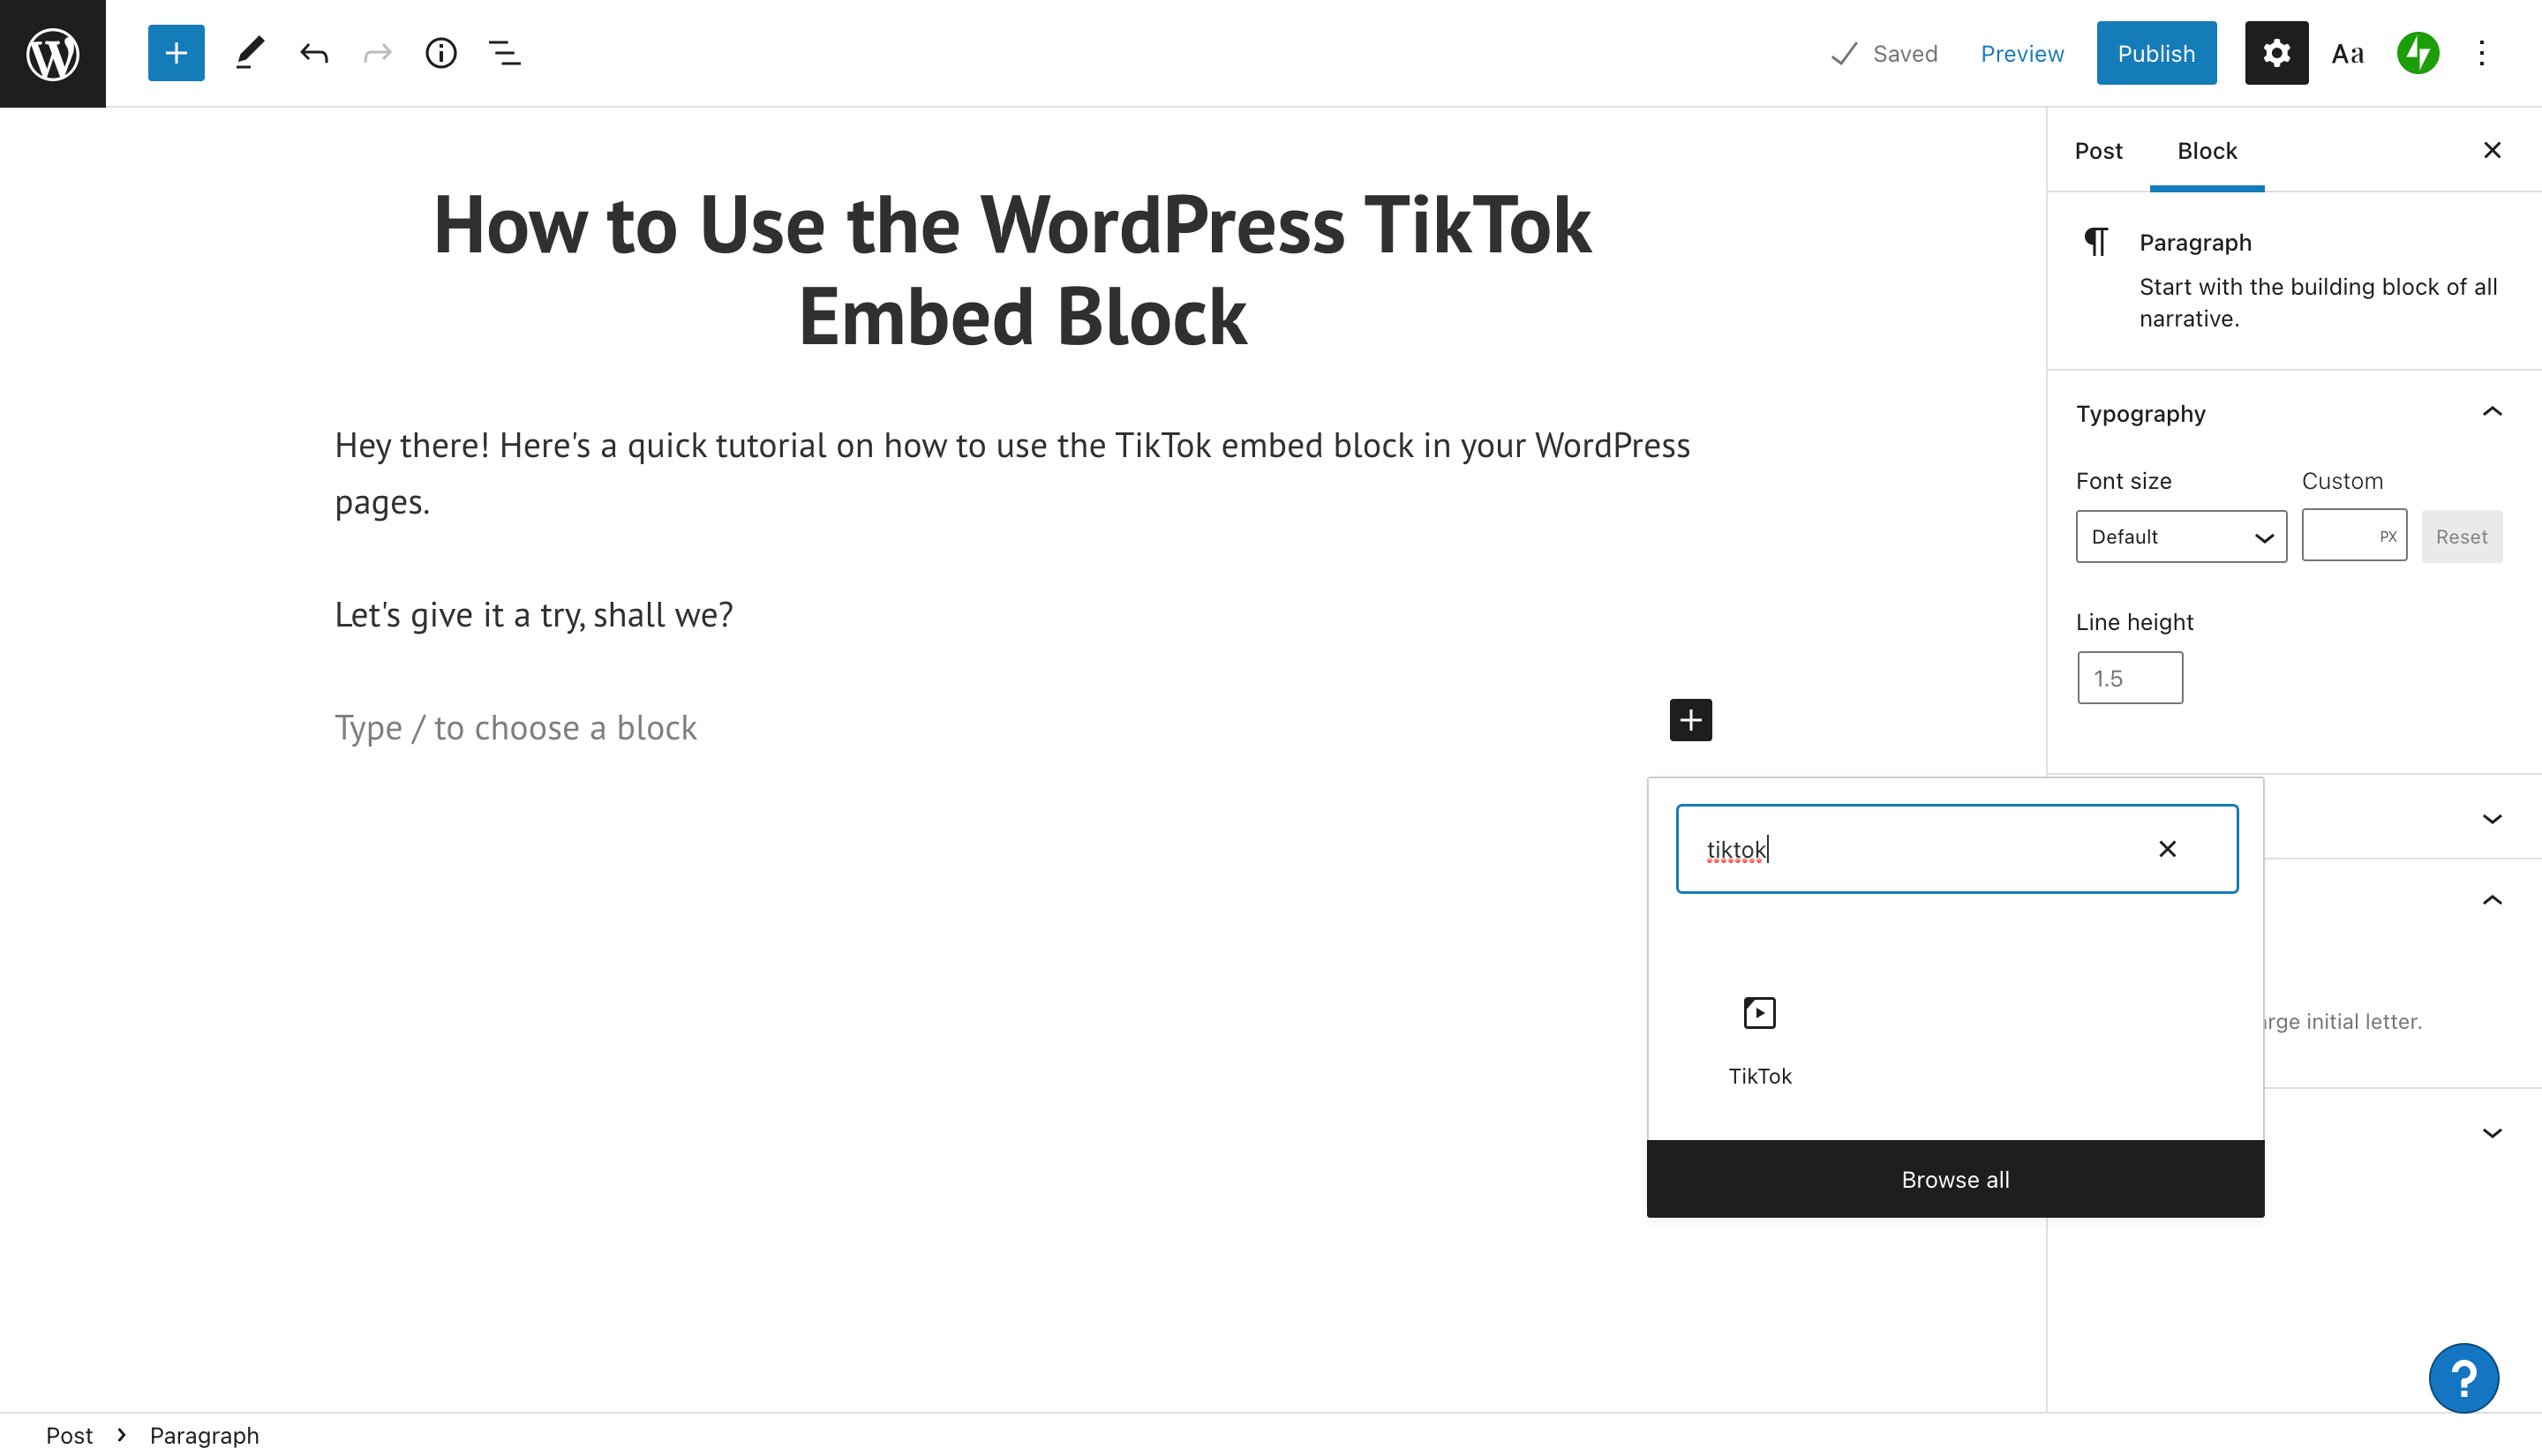2542x1456 pixels.
Task: Click the WordPress logo icon
Action: pyautogui.click(x=53, y=53)
